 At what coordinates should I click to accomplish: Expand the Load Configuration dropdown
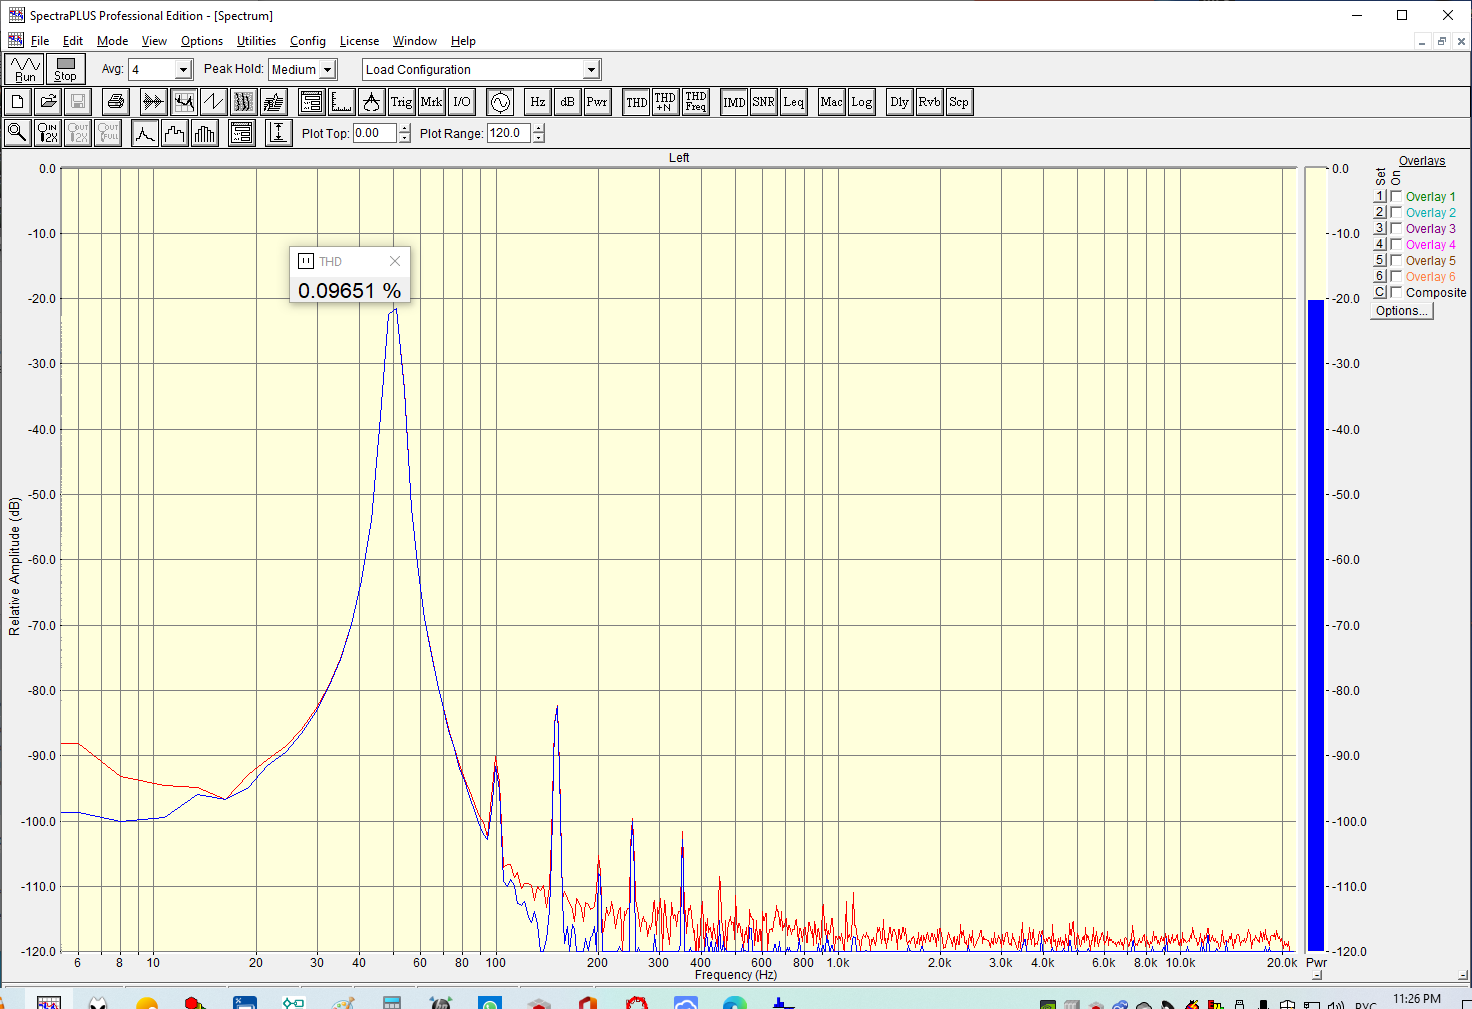coord(591,69)
